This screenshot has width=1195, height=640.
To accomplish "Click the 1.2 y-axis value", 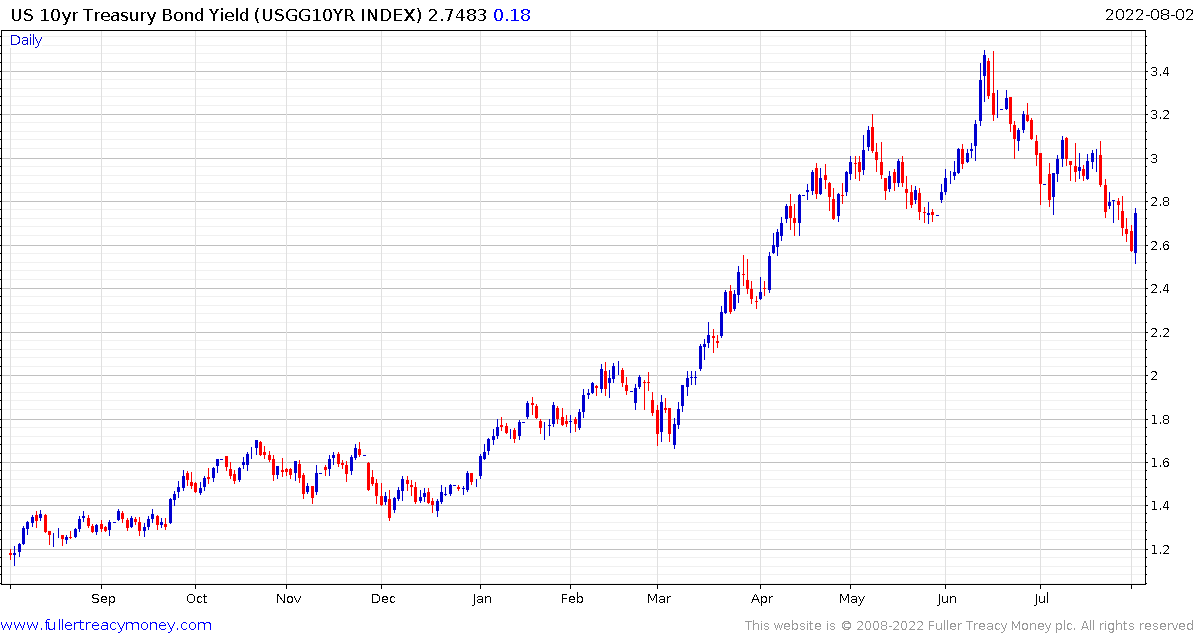I will (1160, 549).
